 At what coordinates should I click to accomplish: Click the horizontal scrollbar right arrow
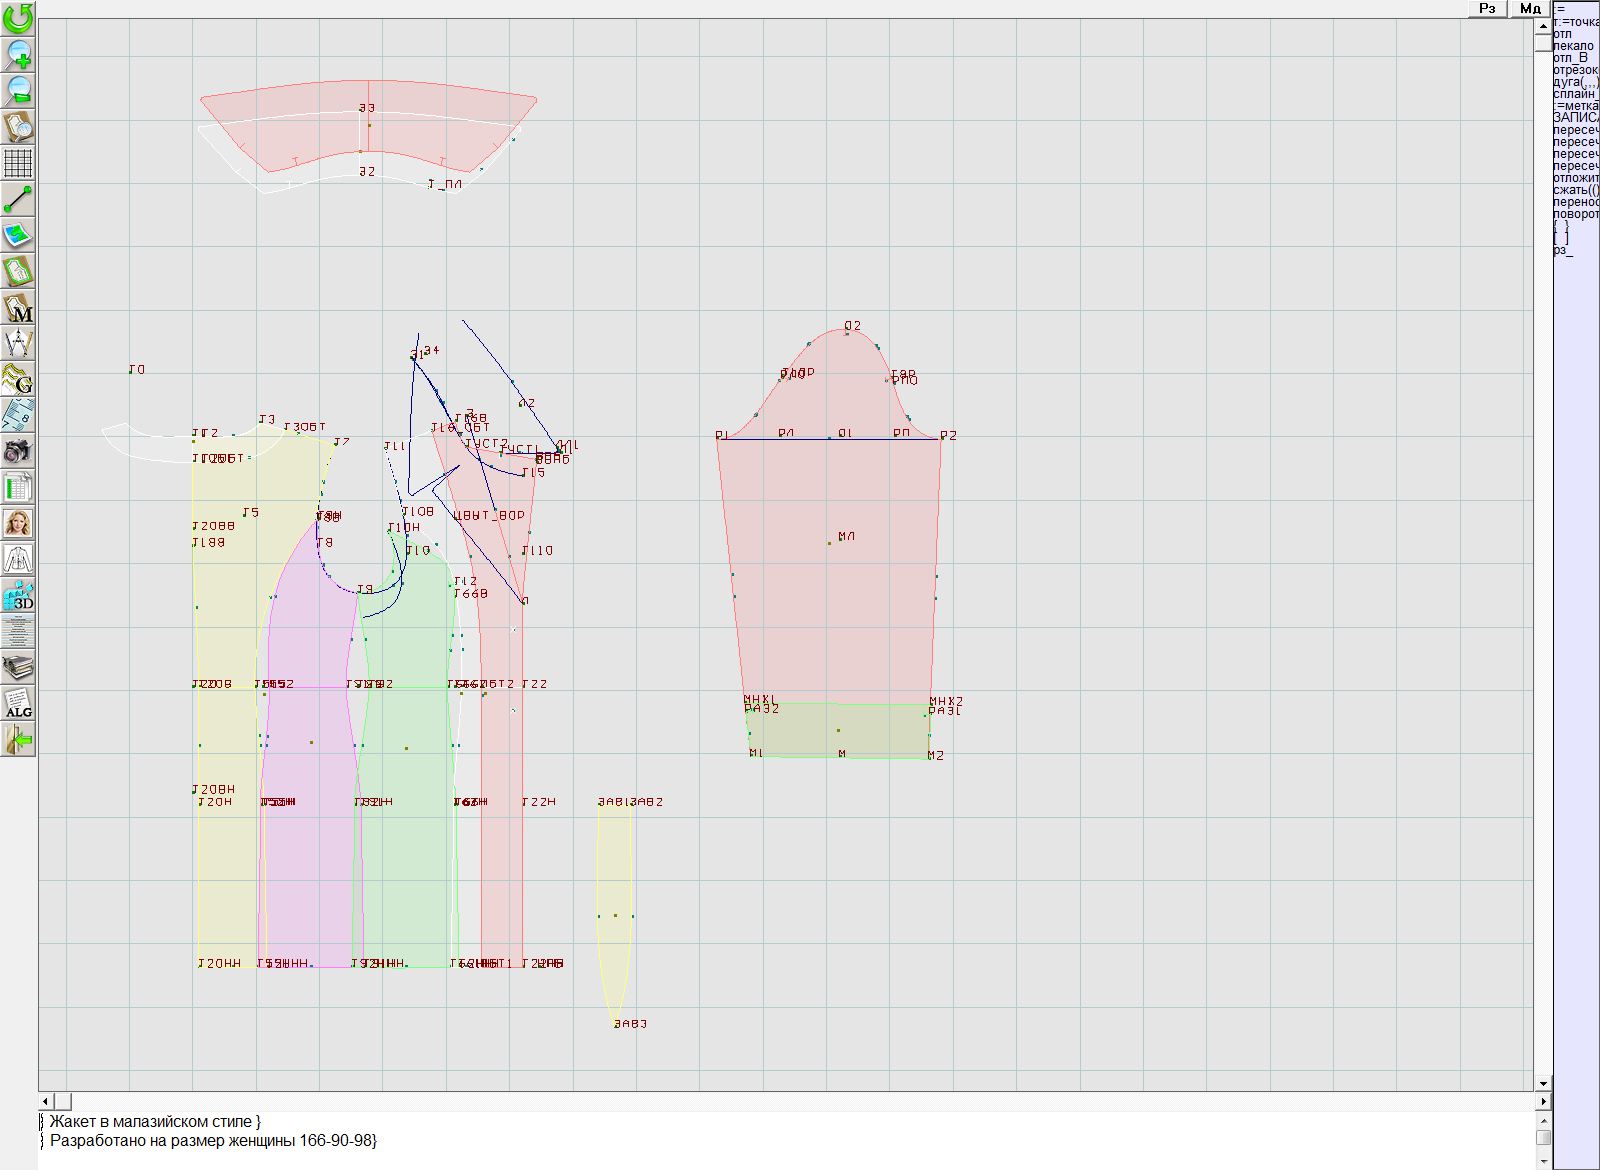(1543, 1101)
